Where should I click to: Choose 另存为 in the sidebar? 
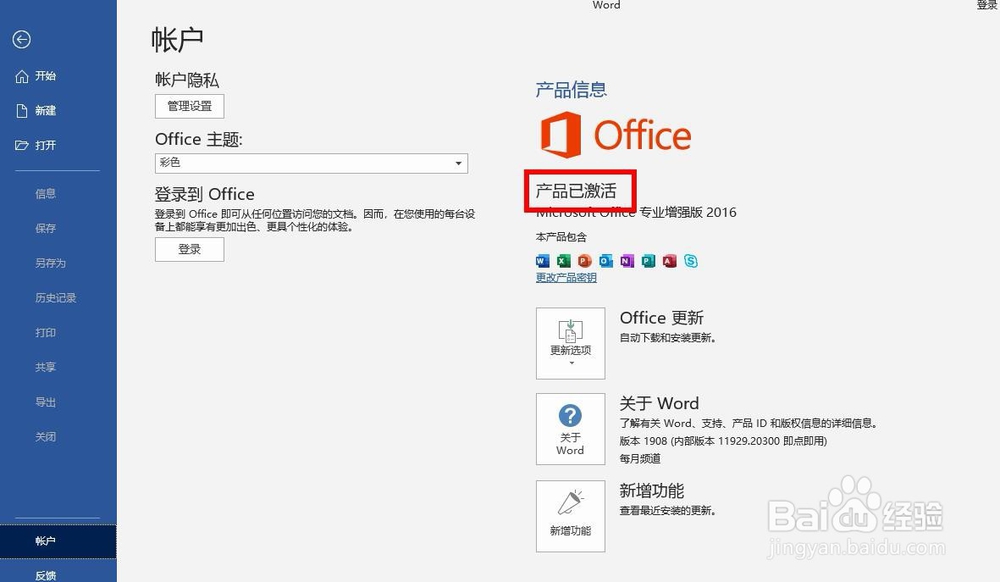click(50, 263)
